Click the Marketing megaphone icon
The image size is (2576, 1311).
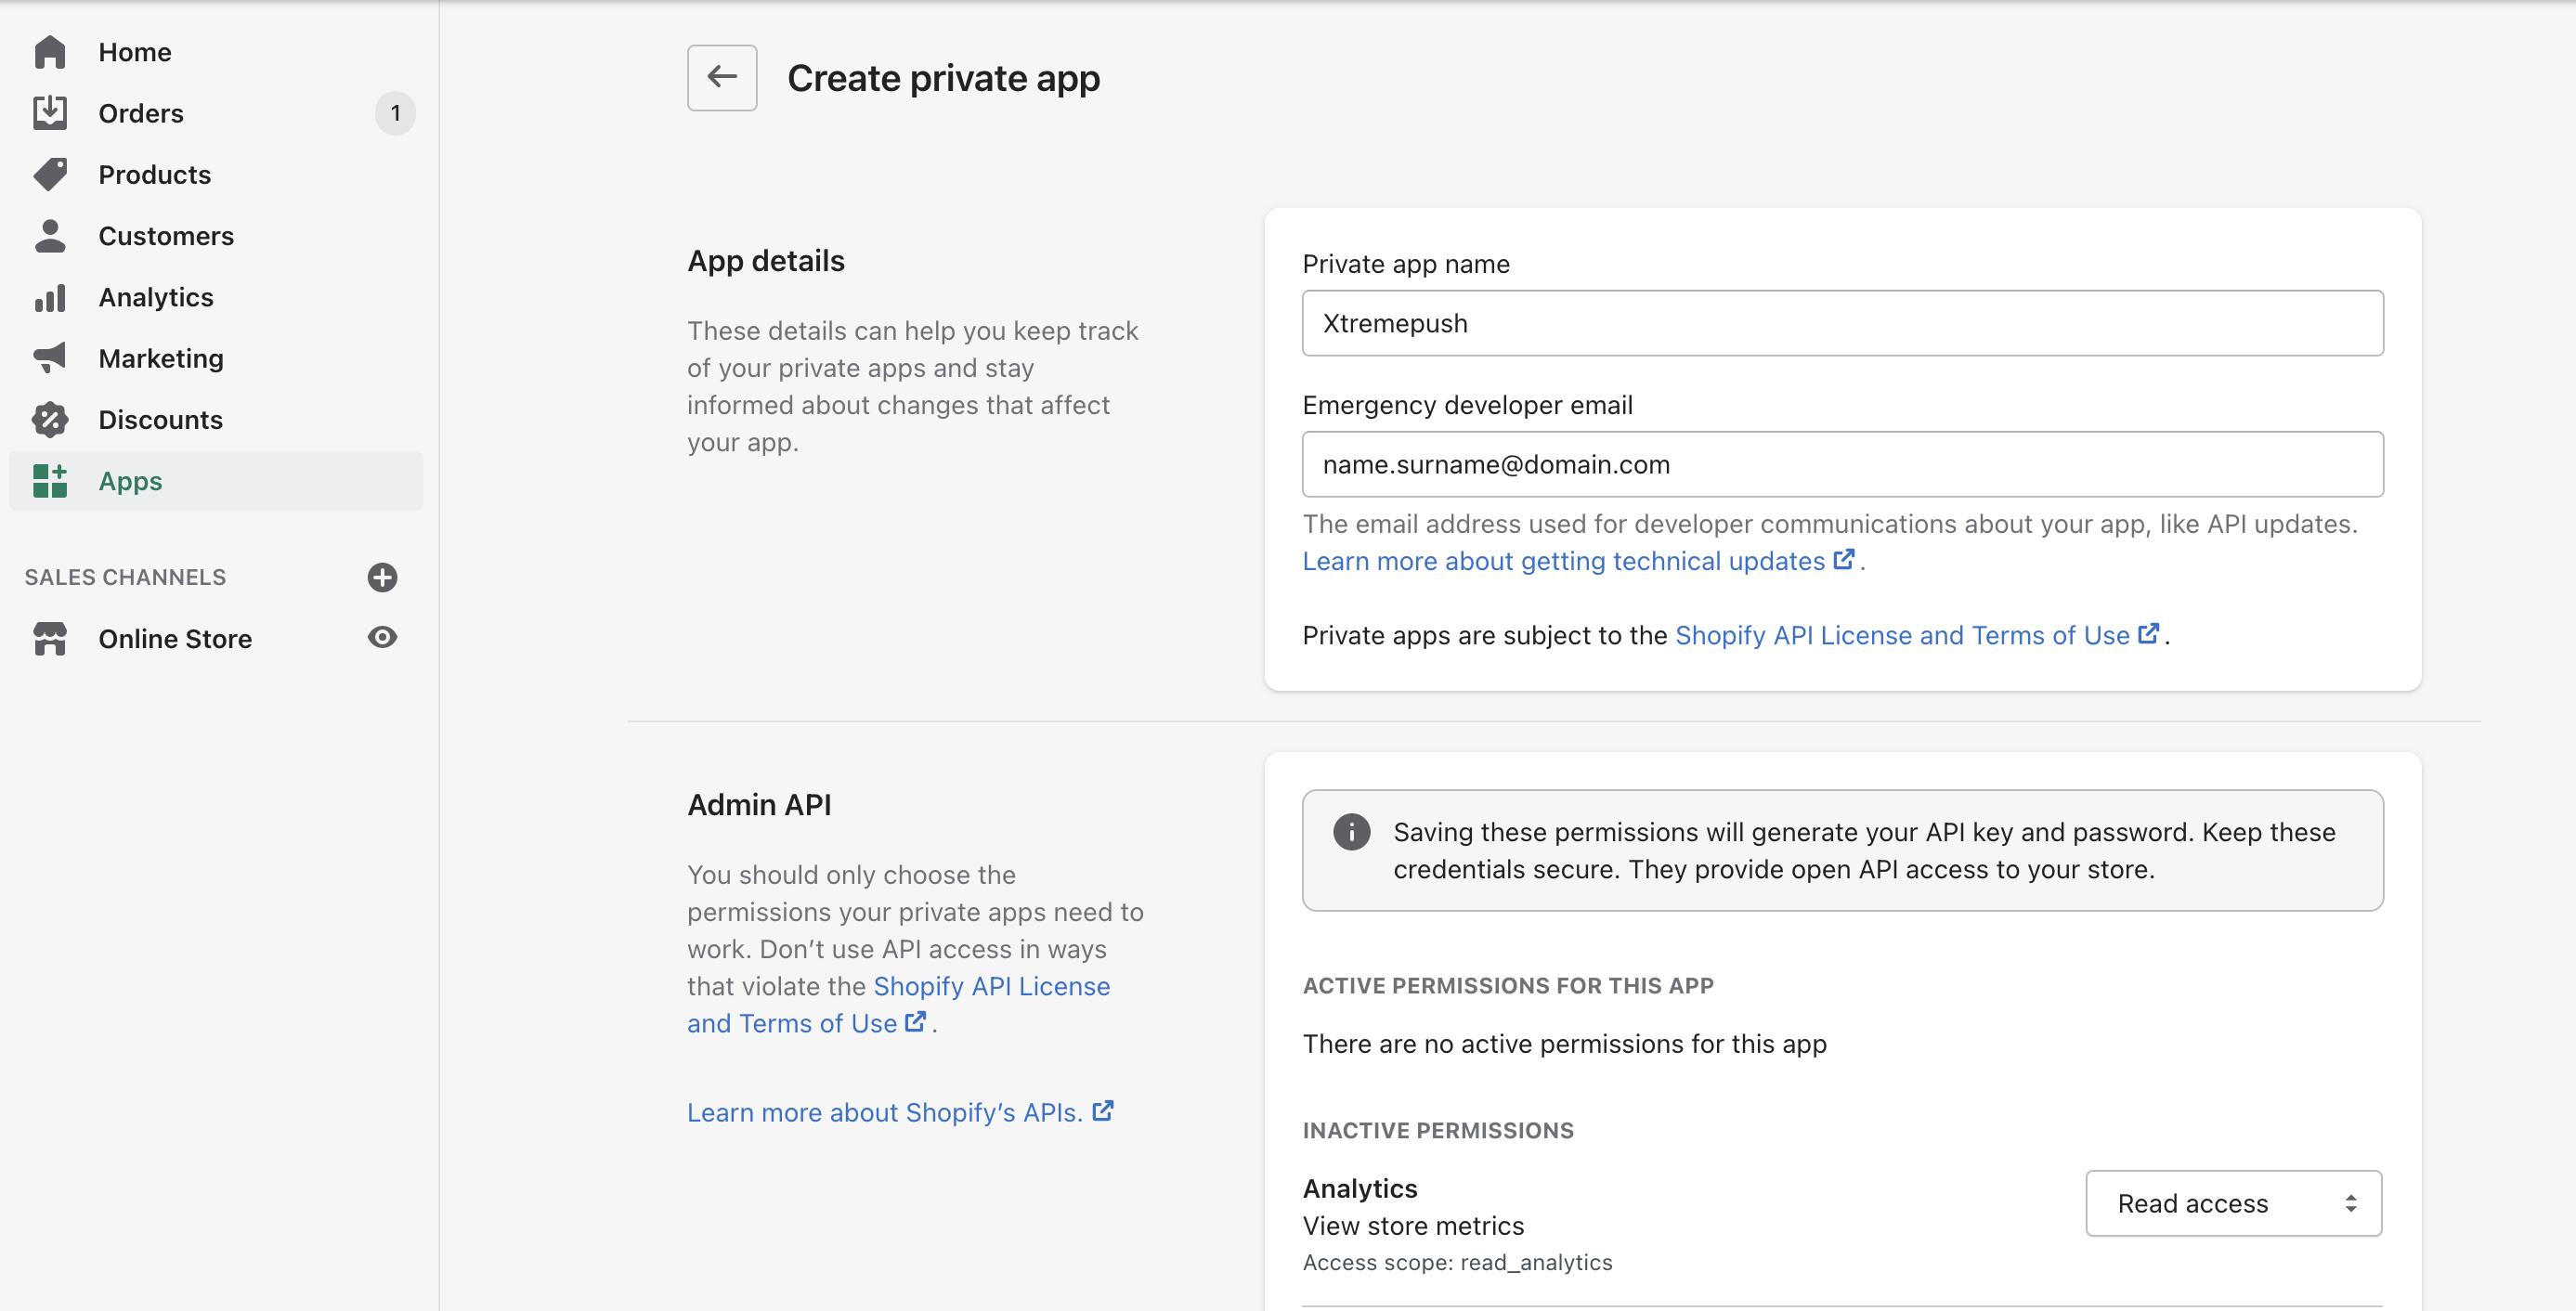click(x=50, y=358)
